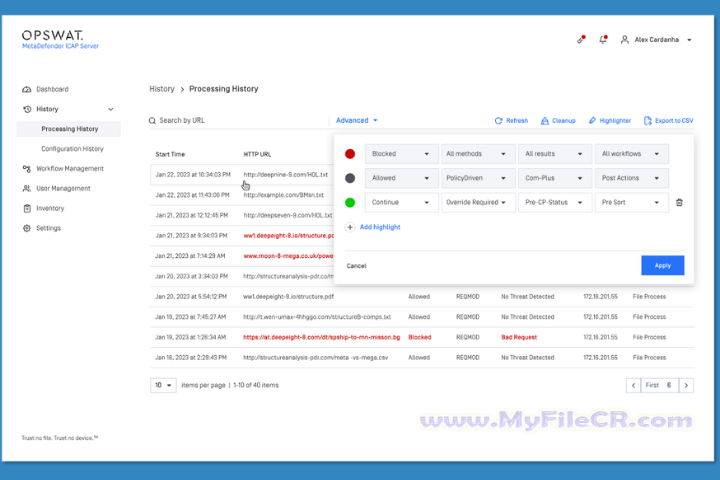
Task: Open the Override Required dropdown
Action: (476, 203)
